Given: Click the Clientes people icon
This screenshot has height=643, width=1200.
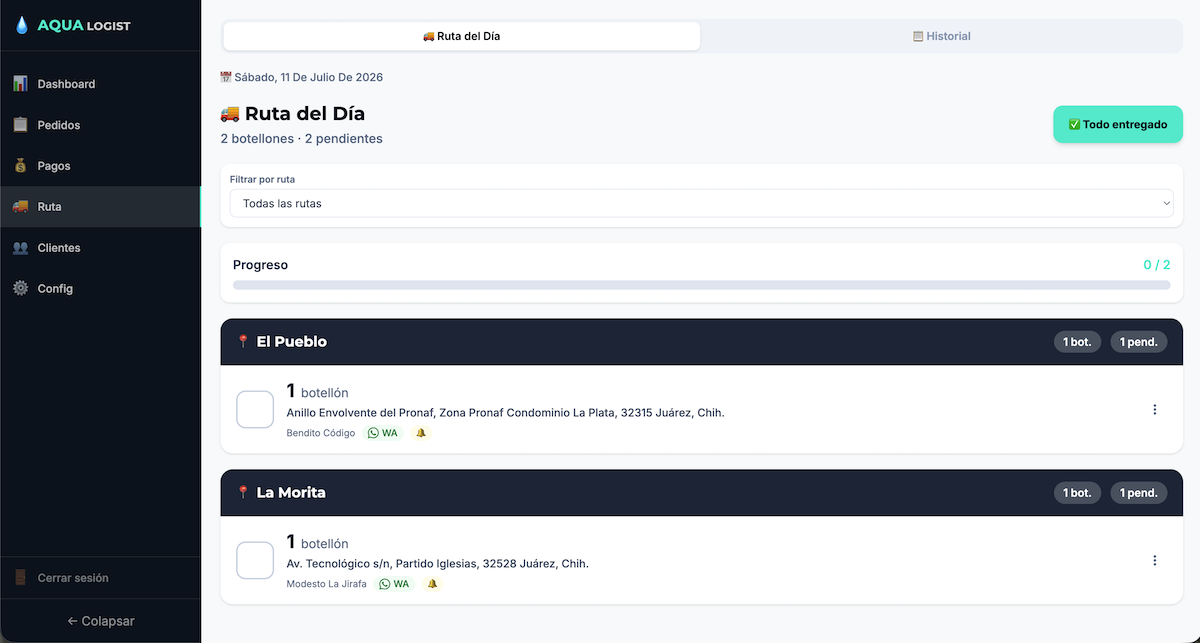Looking at the screenshot, I should [20, 248].
